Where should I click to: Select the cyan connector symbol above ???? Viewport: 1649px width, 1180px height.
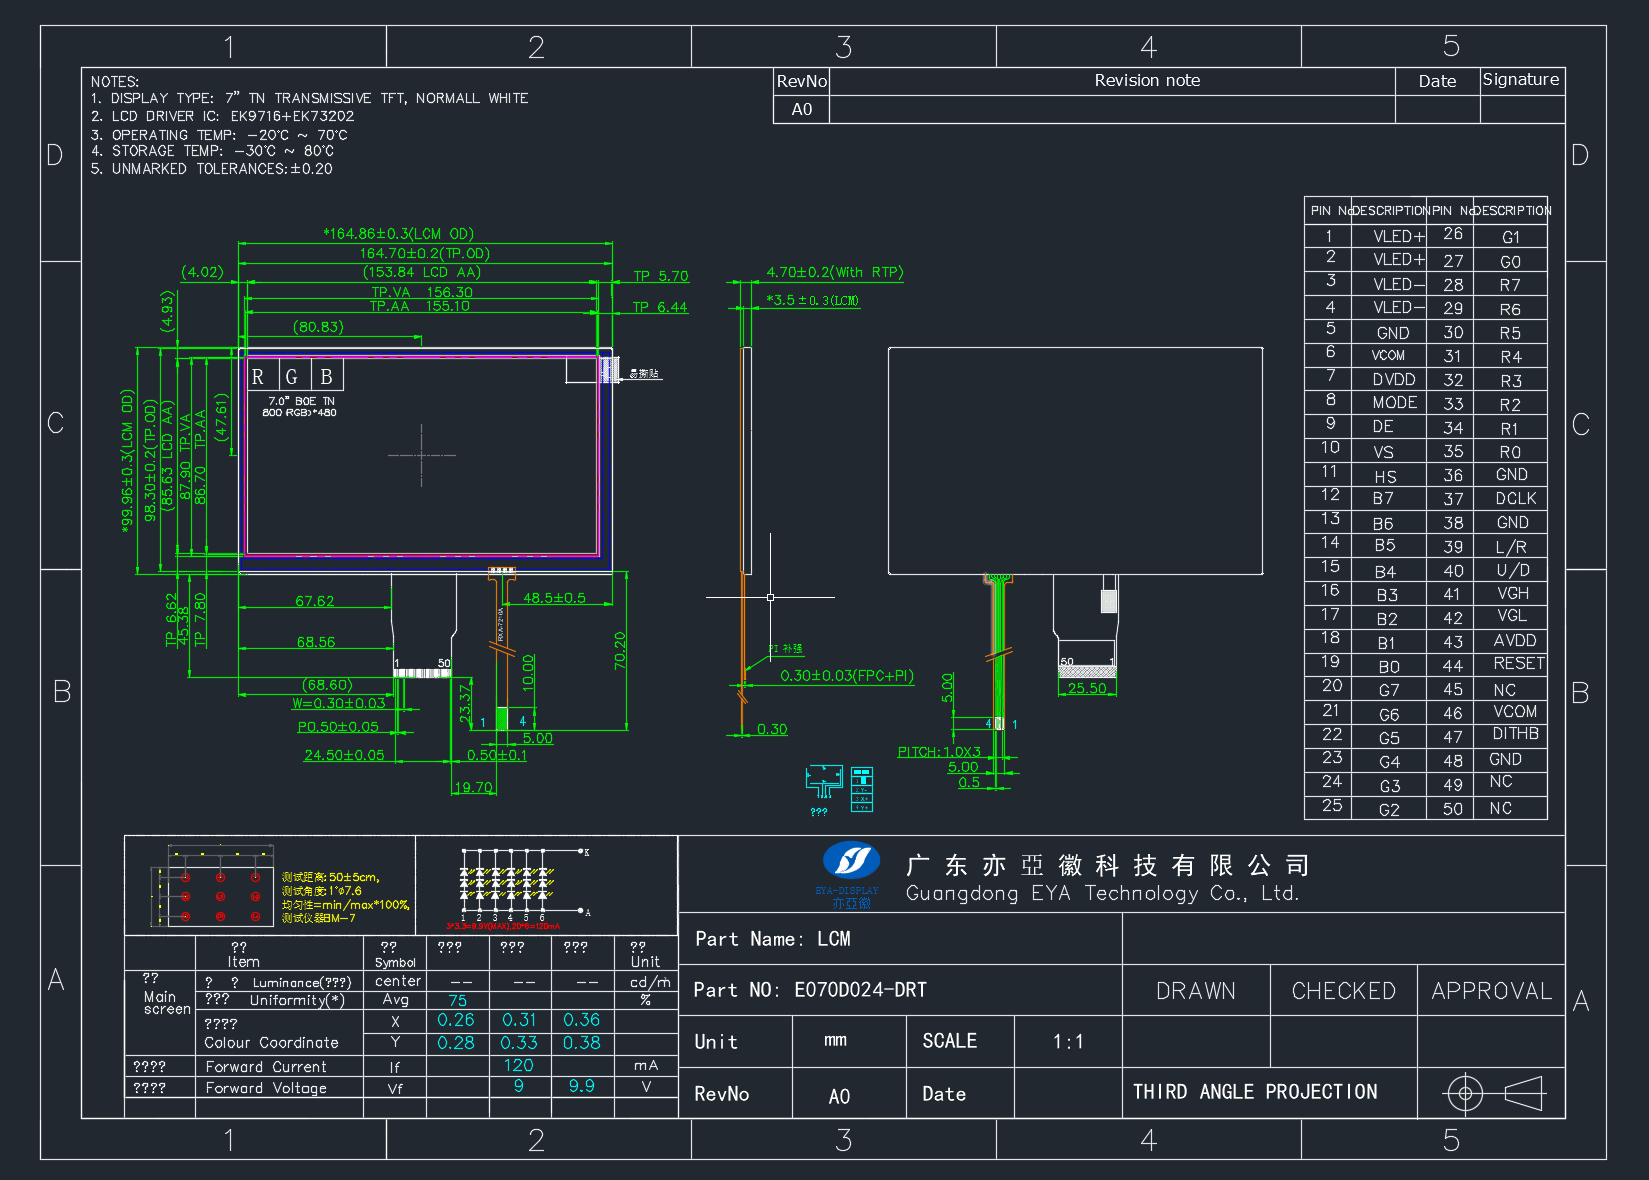[x=824, y=782]
